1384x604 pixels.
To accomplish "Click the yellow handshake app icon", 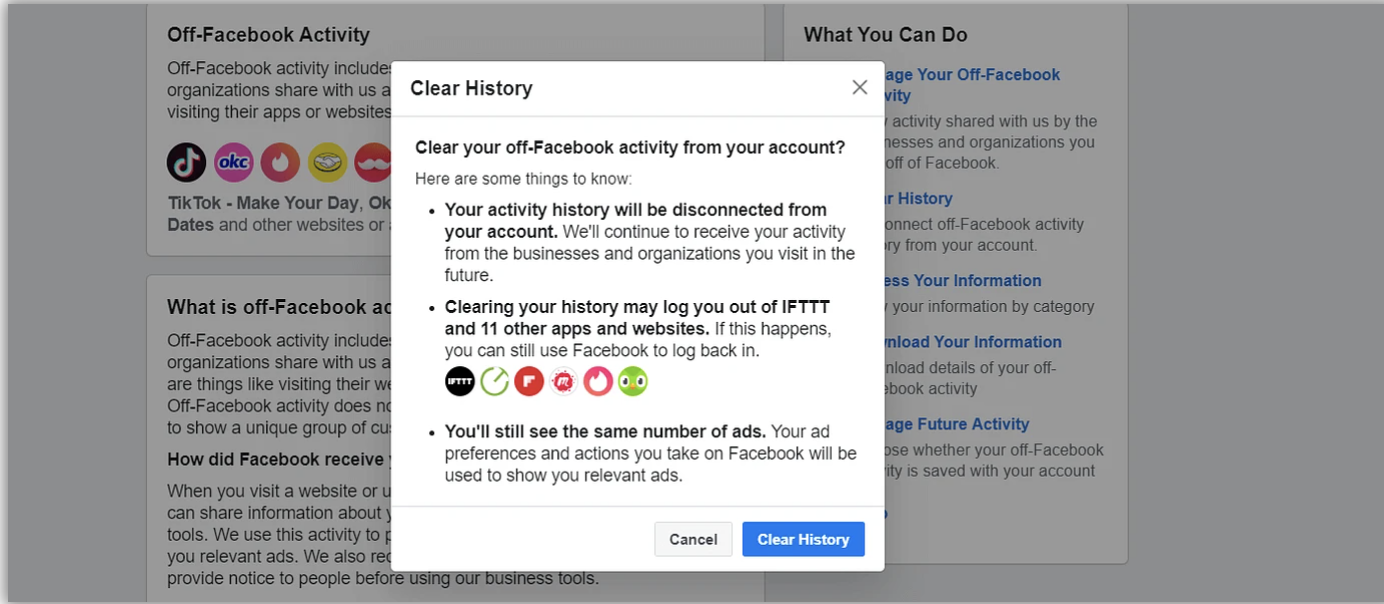I will [327, 162].
